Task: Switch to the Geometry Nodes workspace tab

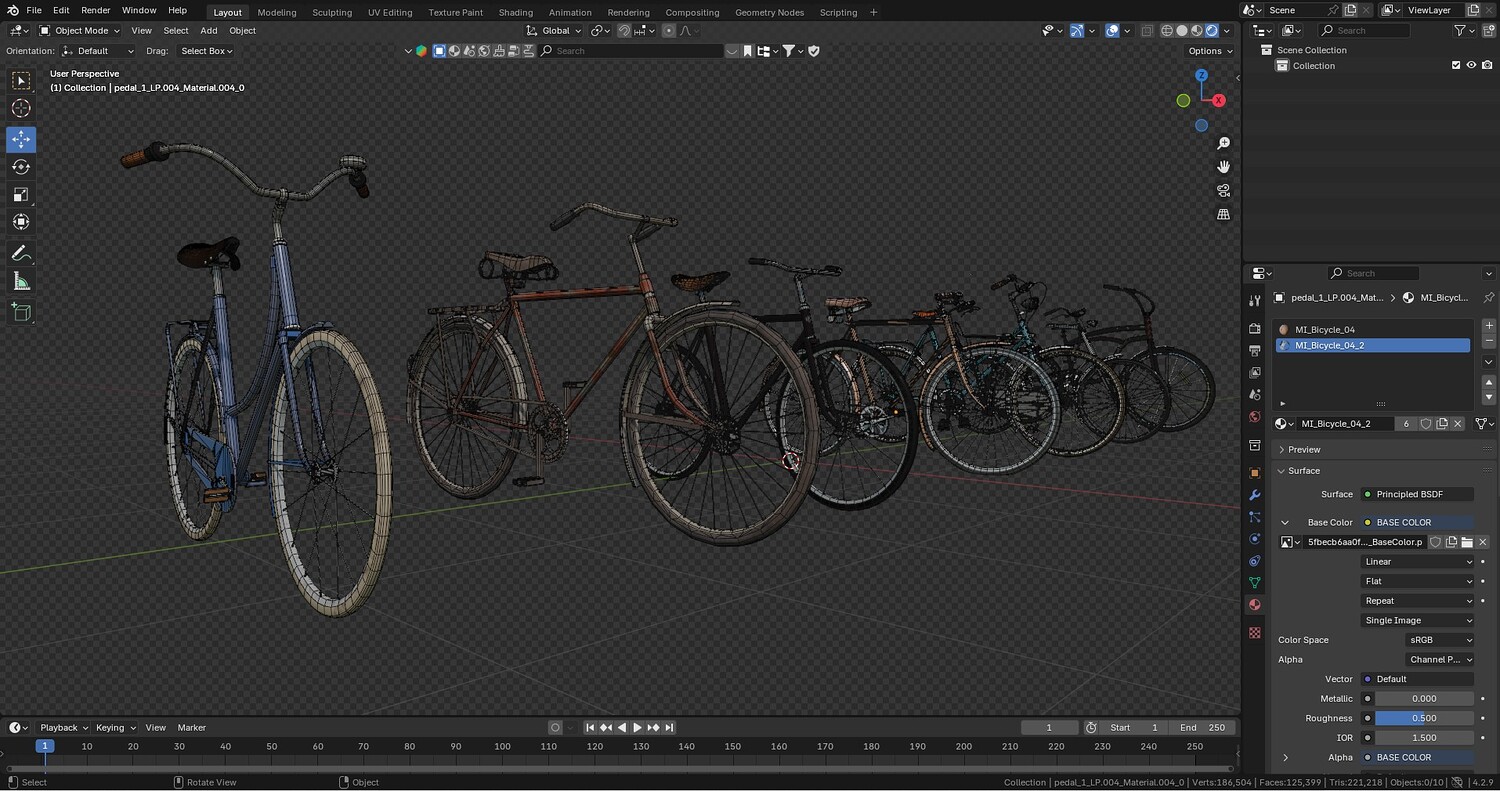Action: coord(769,12)
